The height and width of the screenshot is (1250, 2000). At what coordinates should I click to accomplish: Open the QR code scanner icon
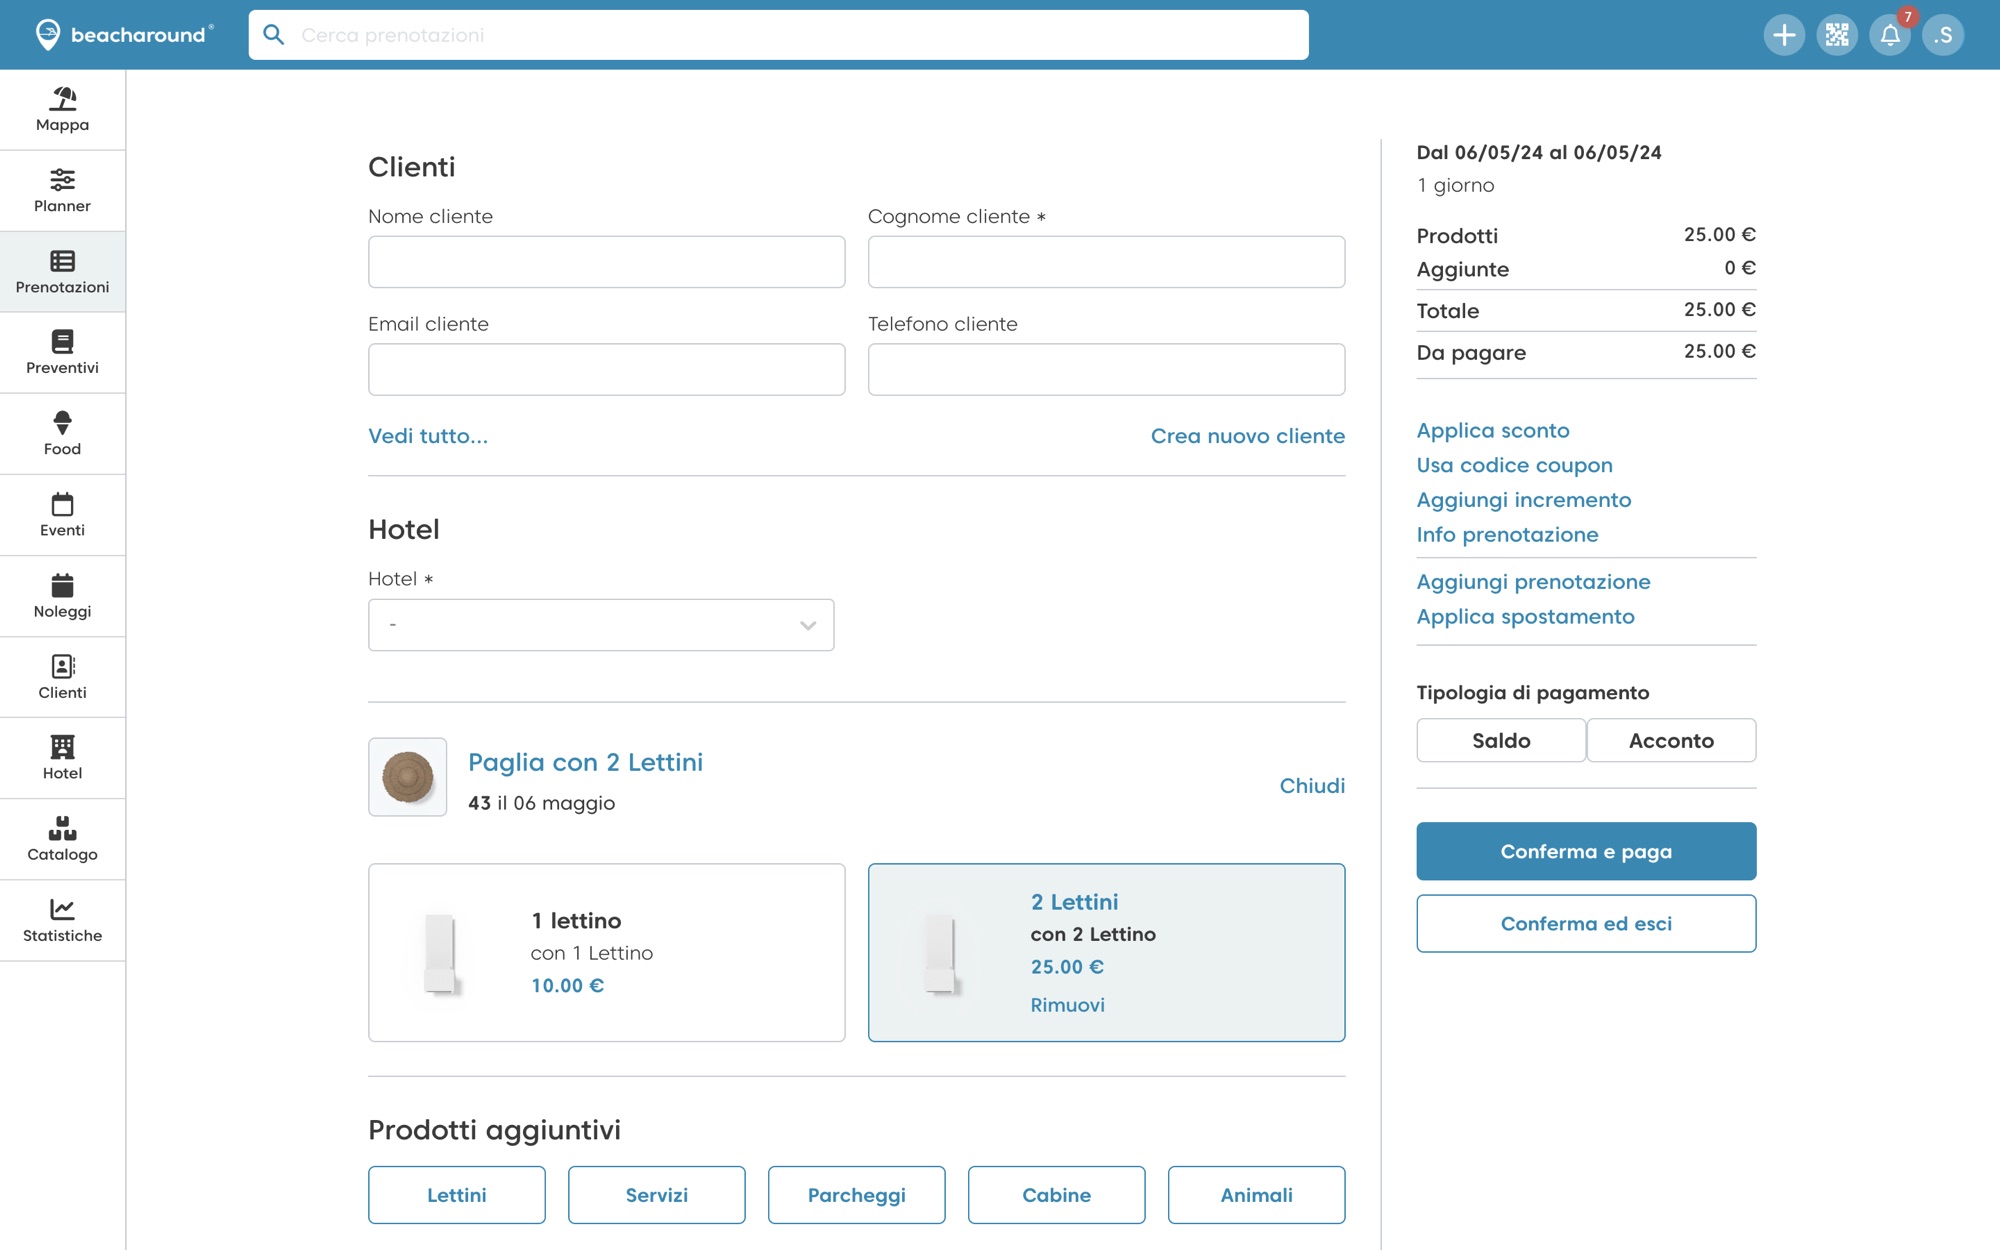[x=1837, y=35]
